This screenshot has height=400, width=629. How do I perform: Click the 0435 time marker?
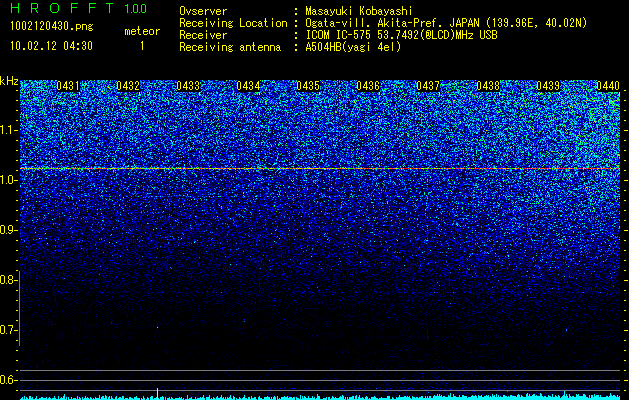[308, 85]
